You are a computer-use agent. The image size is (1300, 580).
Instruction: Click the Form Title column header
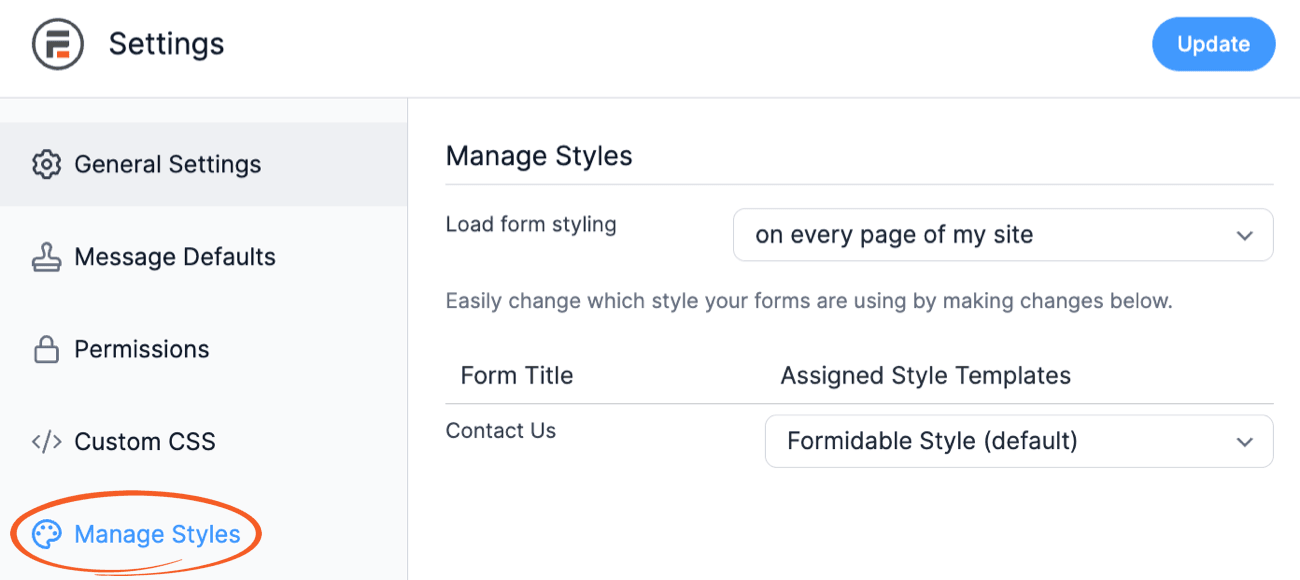[x=517, y=376]
